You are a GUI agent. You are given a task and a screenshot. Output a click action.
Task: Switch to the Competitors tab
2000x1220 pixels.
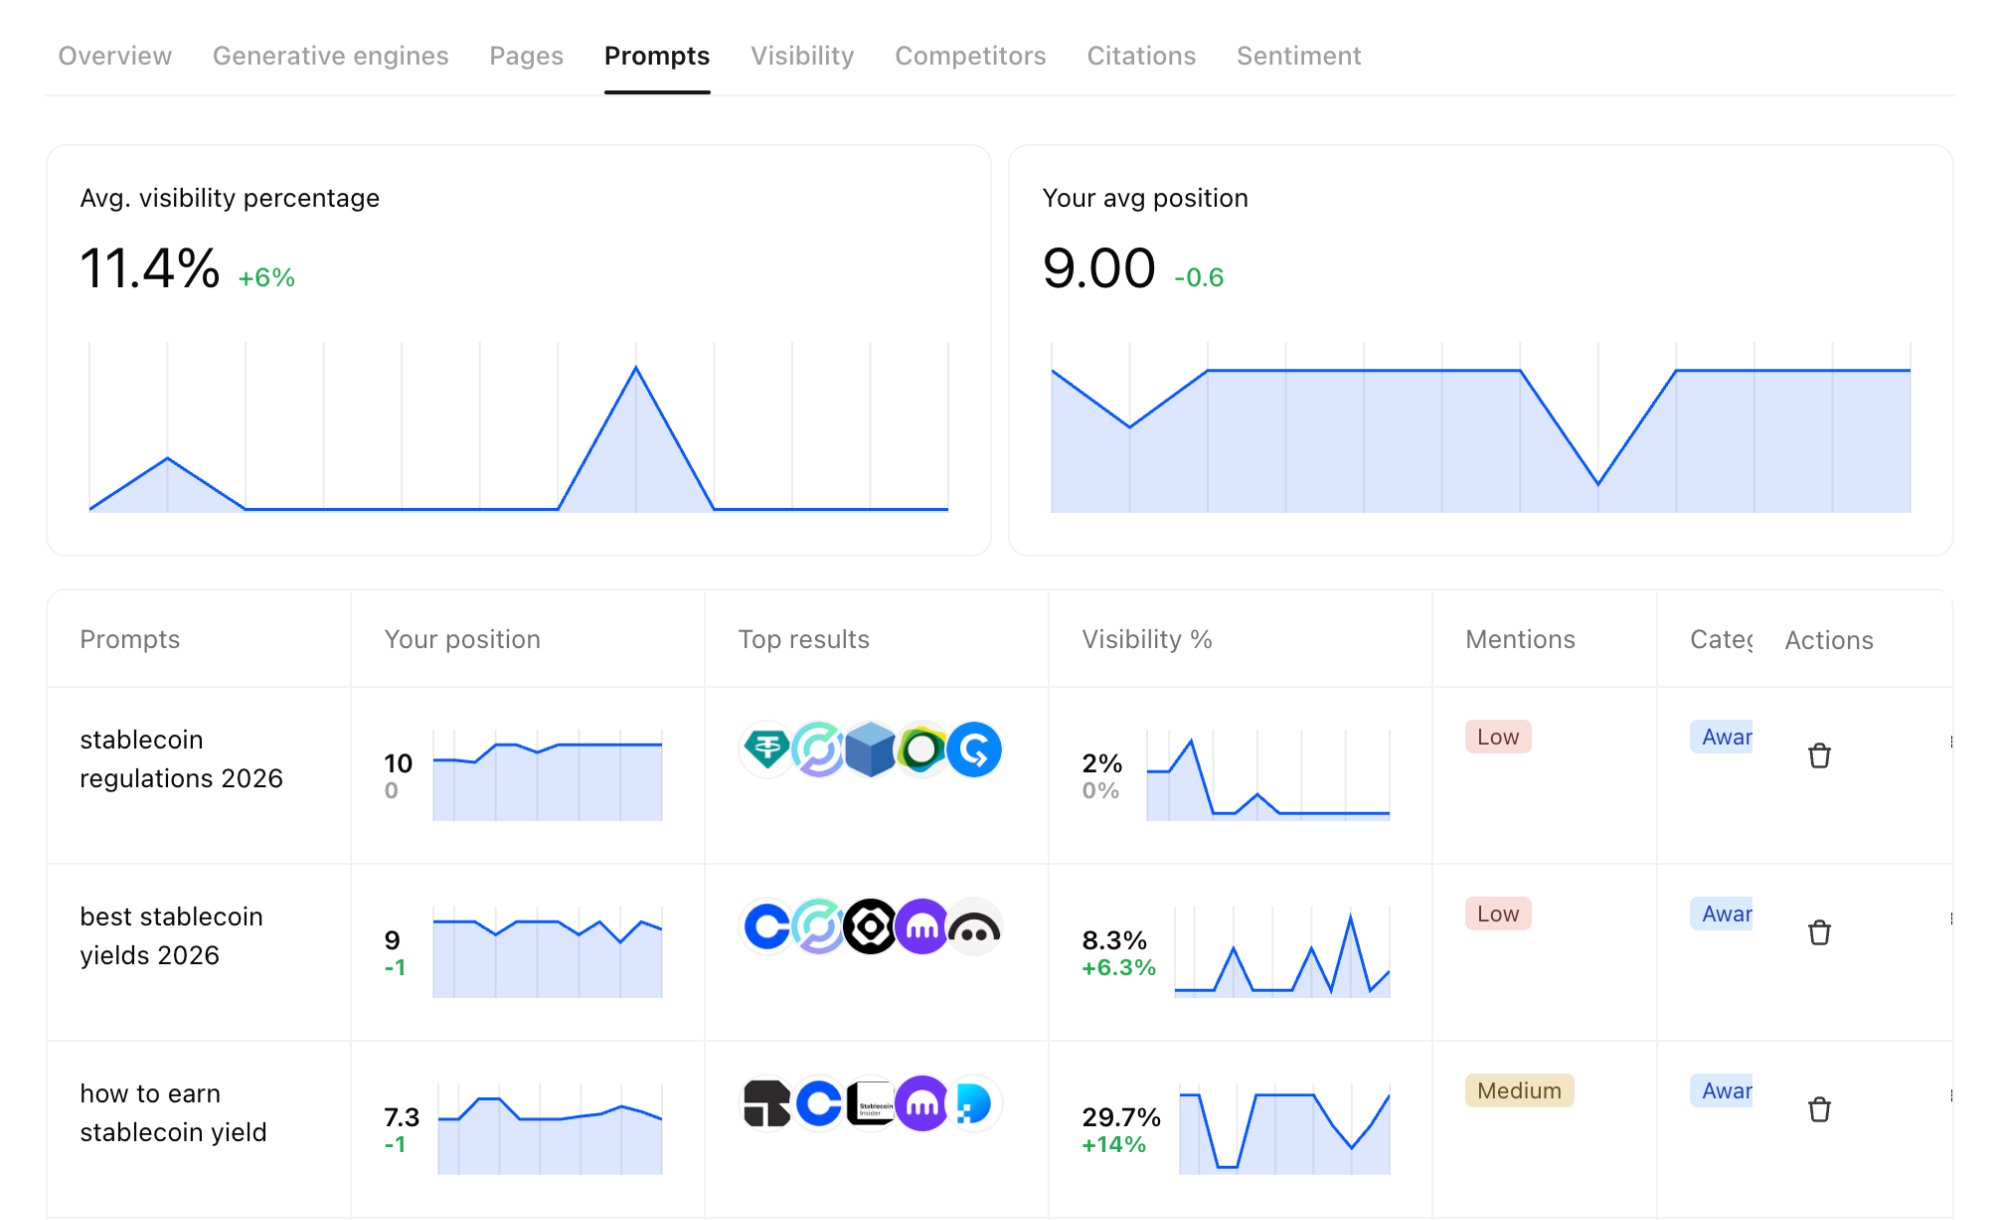coord(970,56)
